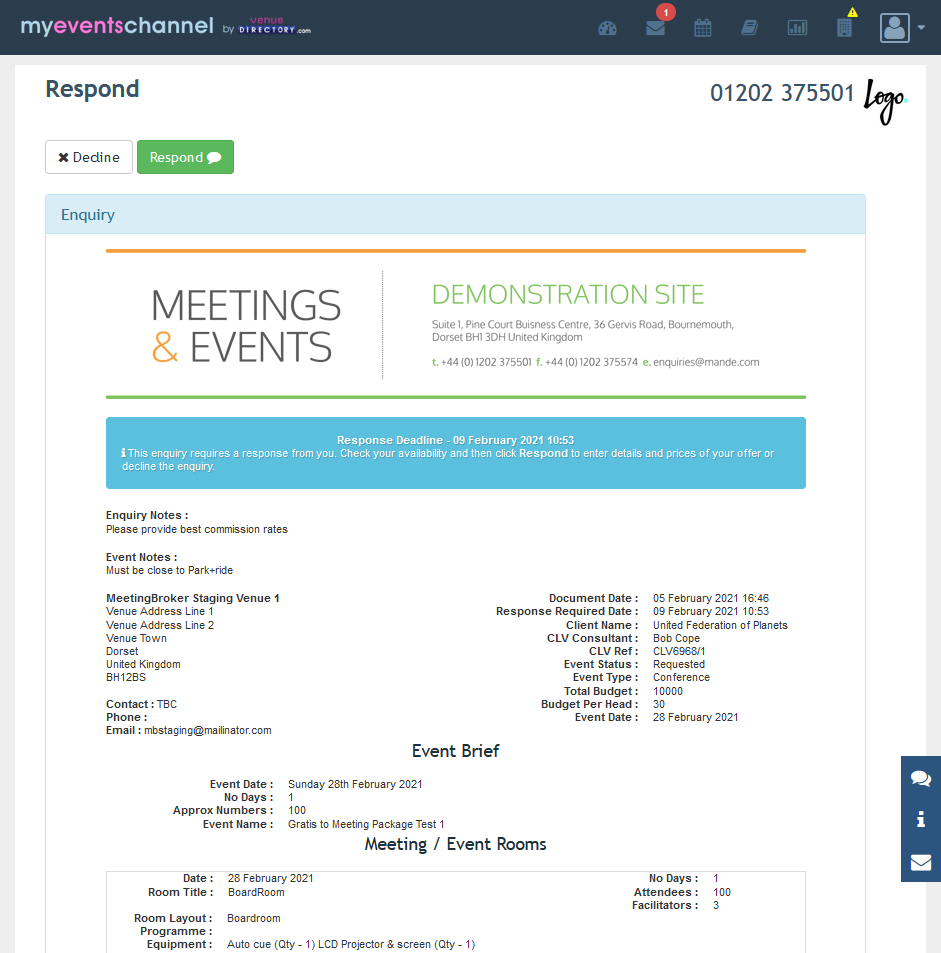Screen dimensions: 941x953
Task: Open messages envelope in top bar
Action: [655, 28]
